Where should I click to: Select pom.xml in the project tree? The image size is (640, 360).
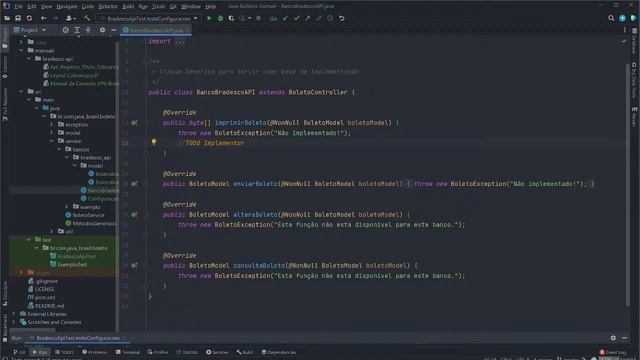coord(41,297)
